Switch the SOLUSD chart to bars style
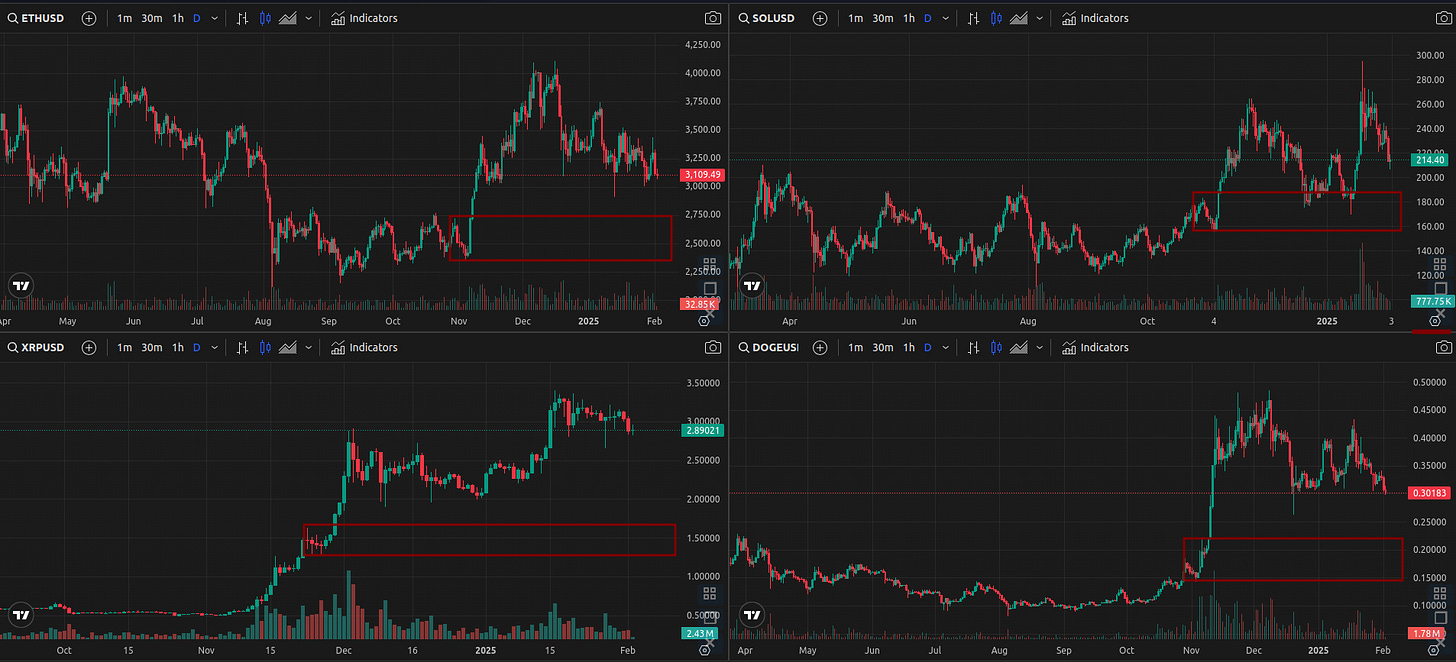1456x662 pixels. coord(973,18)
